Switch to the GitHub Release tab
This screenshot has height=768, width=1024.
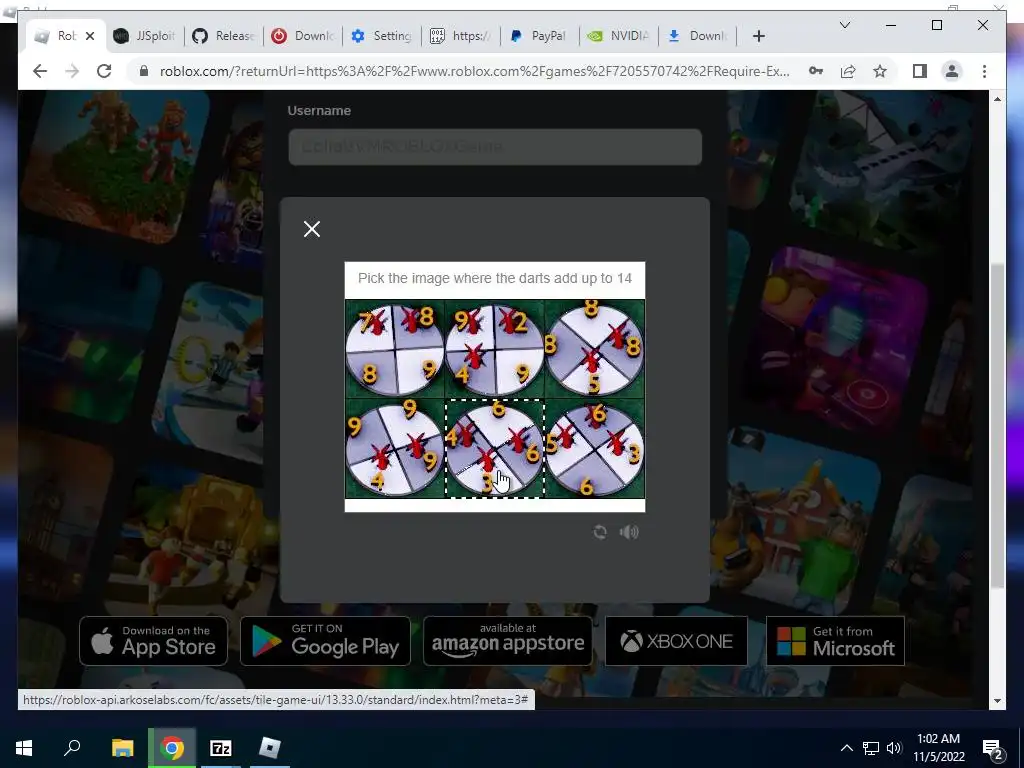(x=224, y=36)
